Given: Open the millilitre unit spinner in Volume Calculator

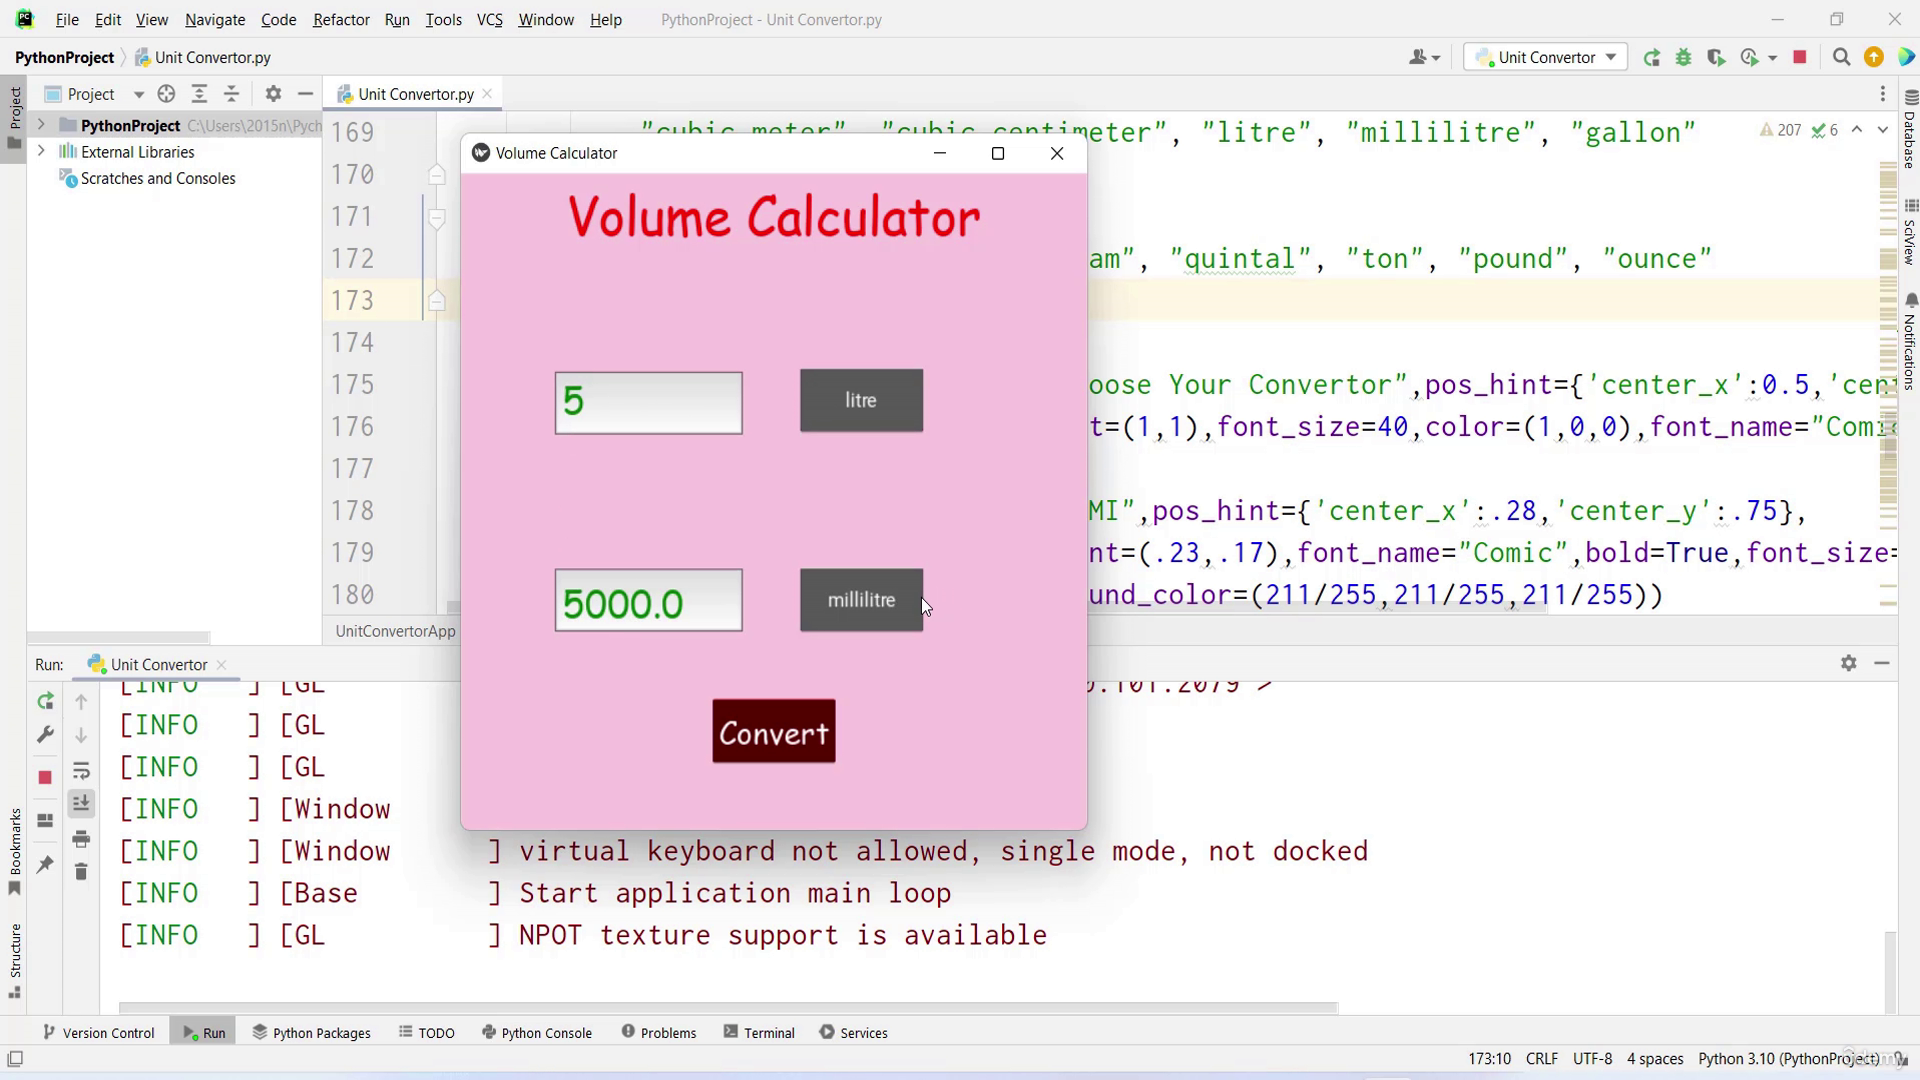Looking at the screenshot, I should coord(861,600).
